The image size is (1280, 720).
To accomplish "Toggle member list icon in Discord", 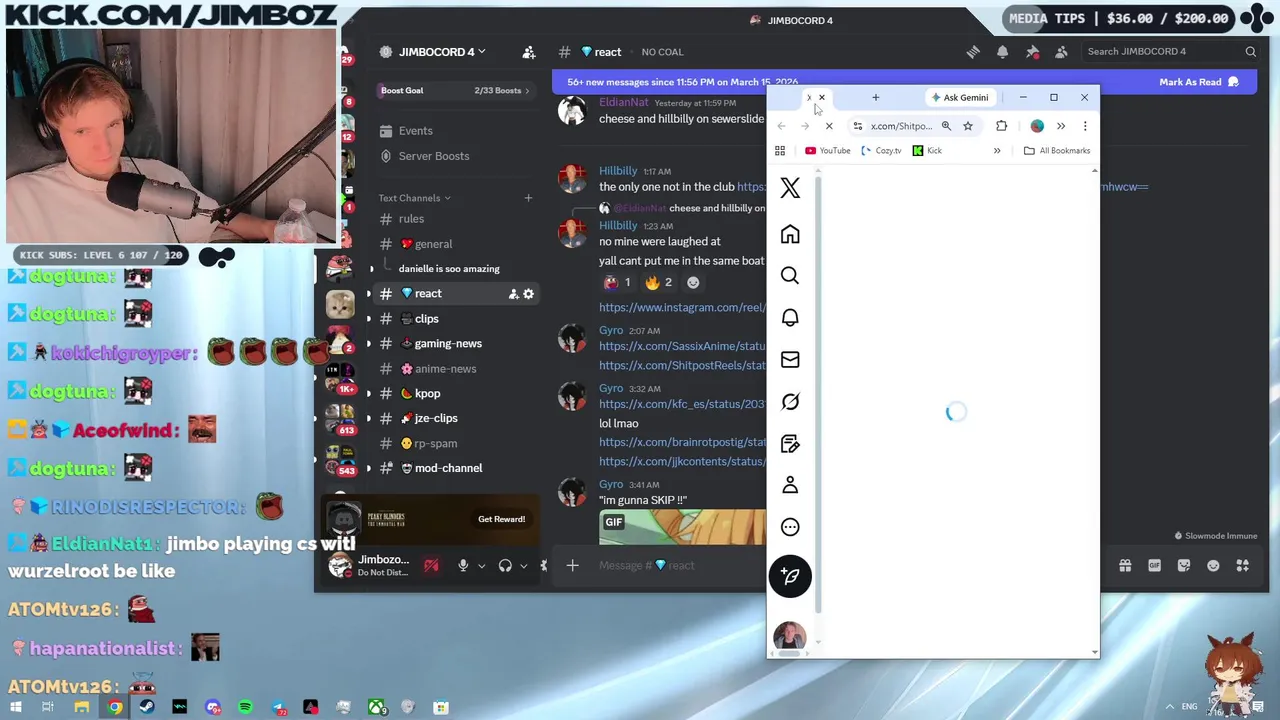I will coord(1061,52).
